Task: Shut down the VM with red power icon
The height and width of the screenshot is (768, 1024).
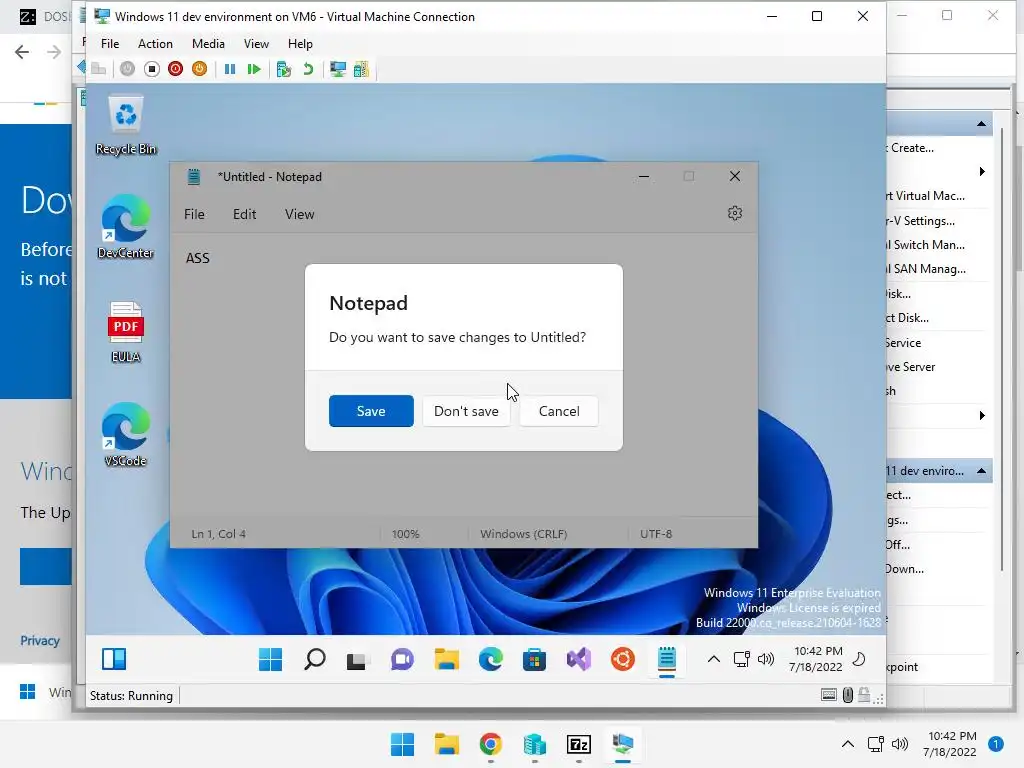Action: click(x=175, y=69)
